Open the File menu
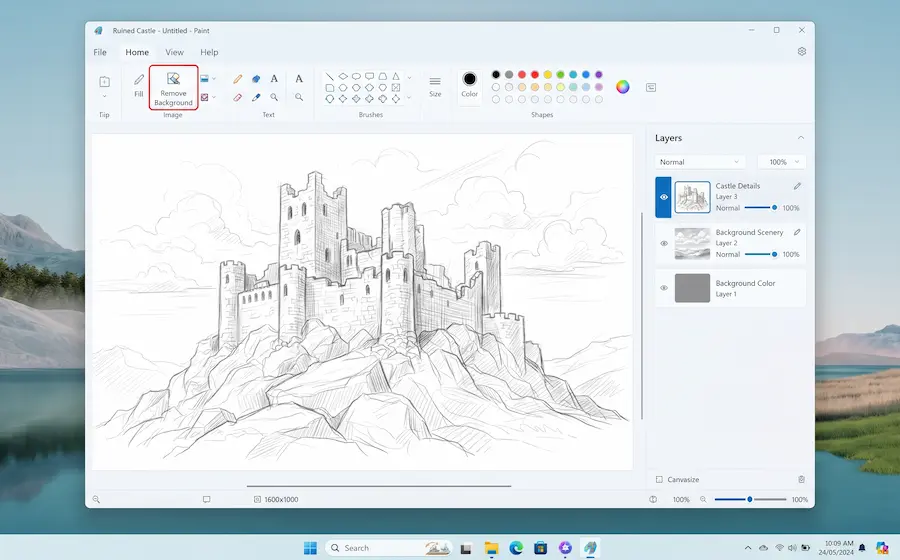Screen dimensions: 900x560 point(100,52)
